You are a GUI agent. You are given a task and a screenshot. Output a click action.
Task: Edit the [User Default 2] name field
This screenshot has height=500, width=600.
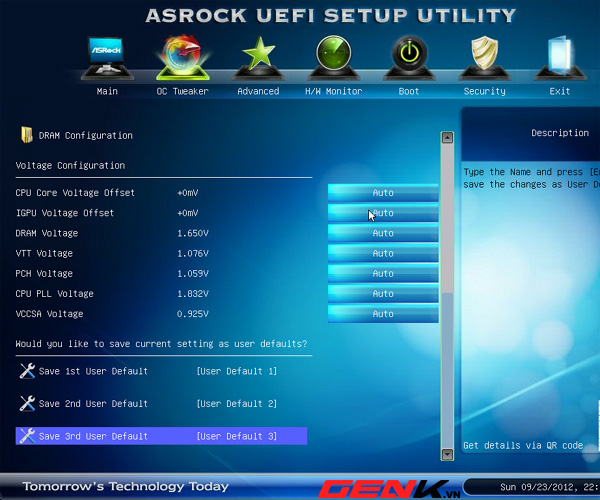(236, 404)
